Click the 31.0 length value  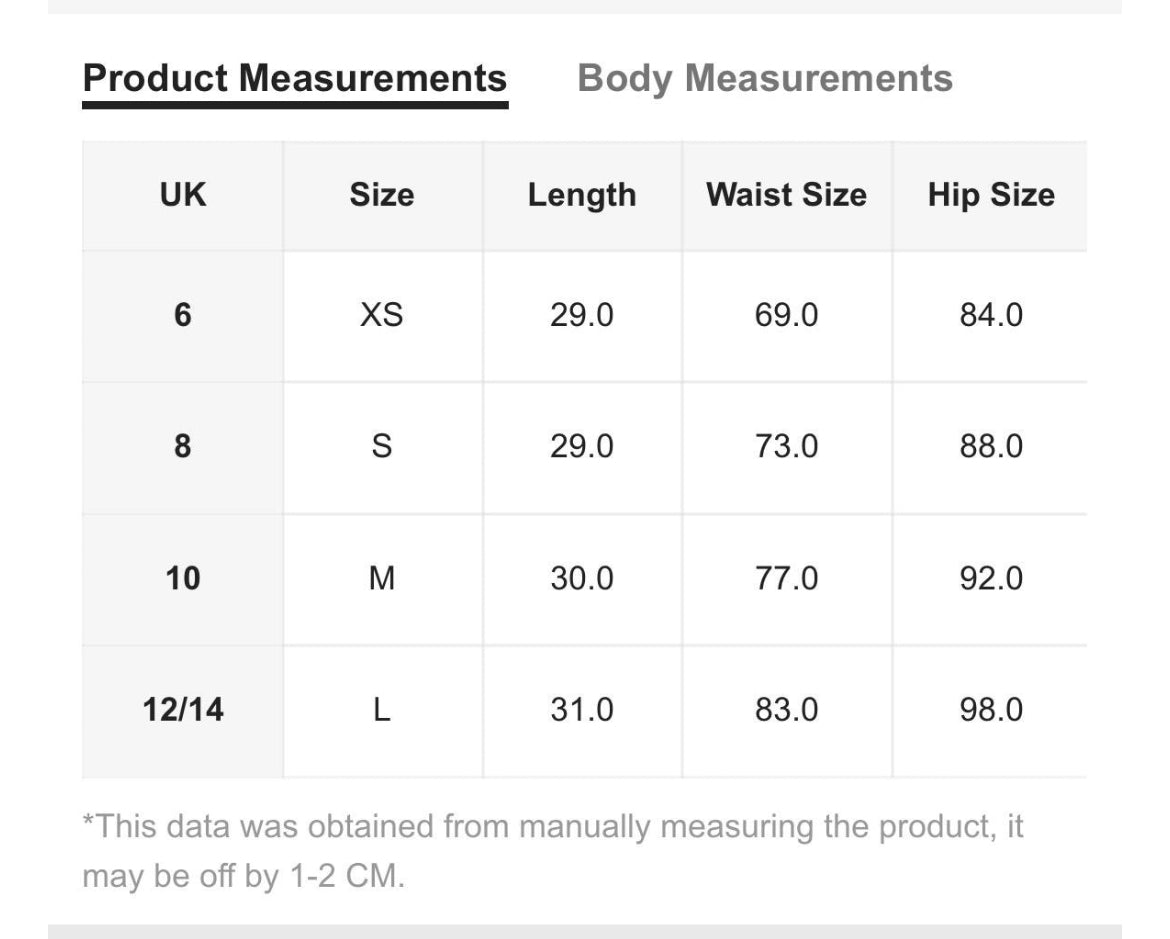pos(582,710)
